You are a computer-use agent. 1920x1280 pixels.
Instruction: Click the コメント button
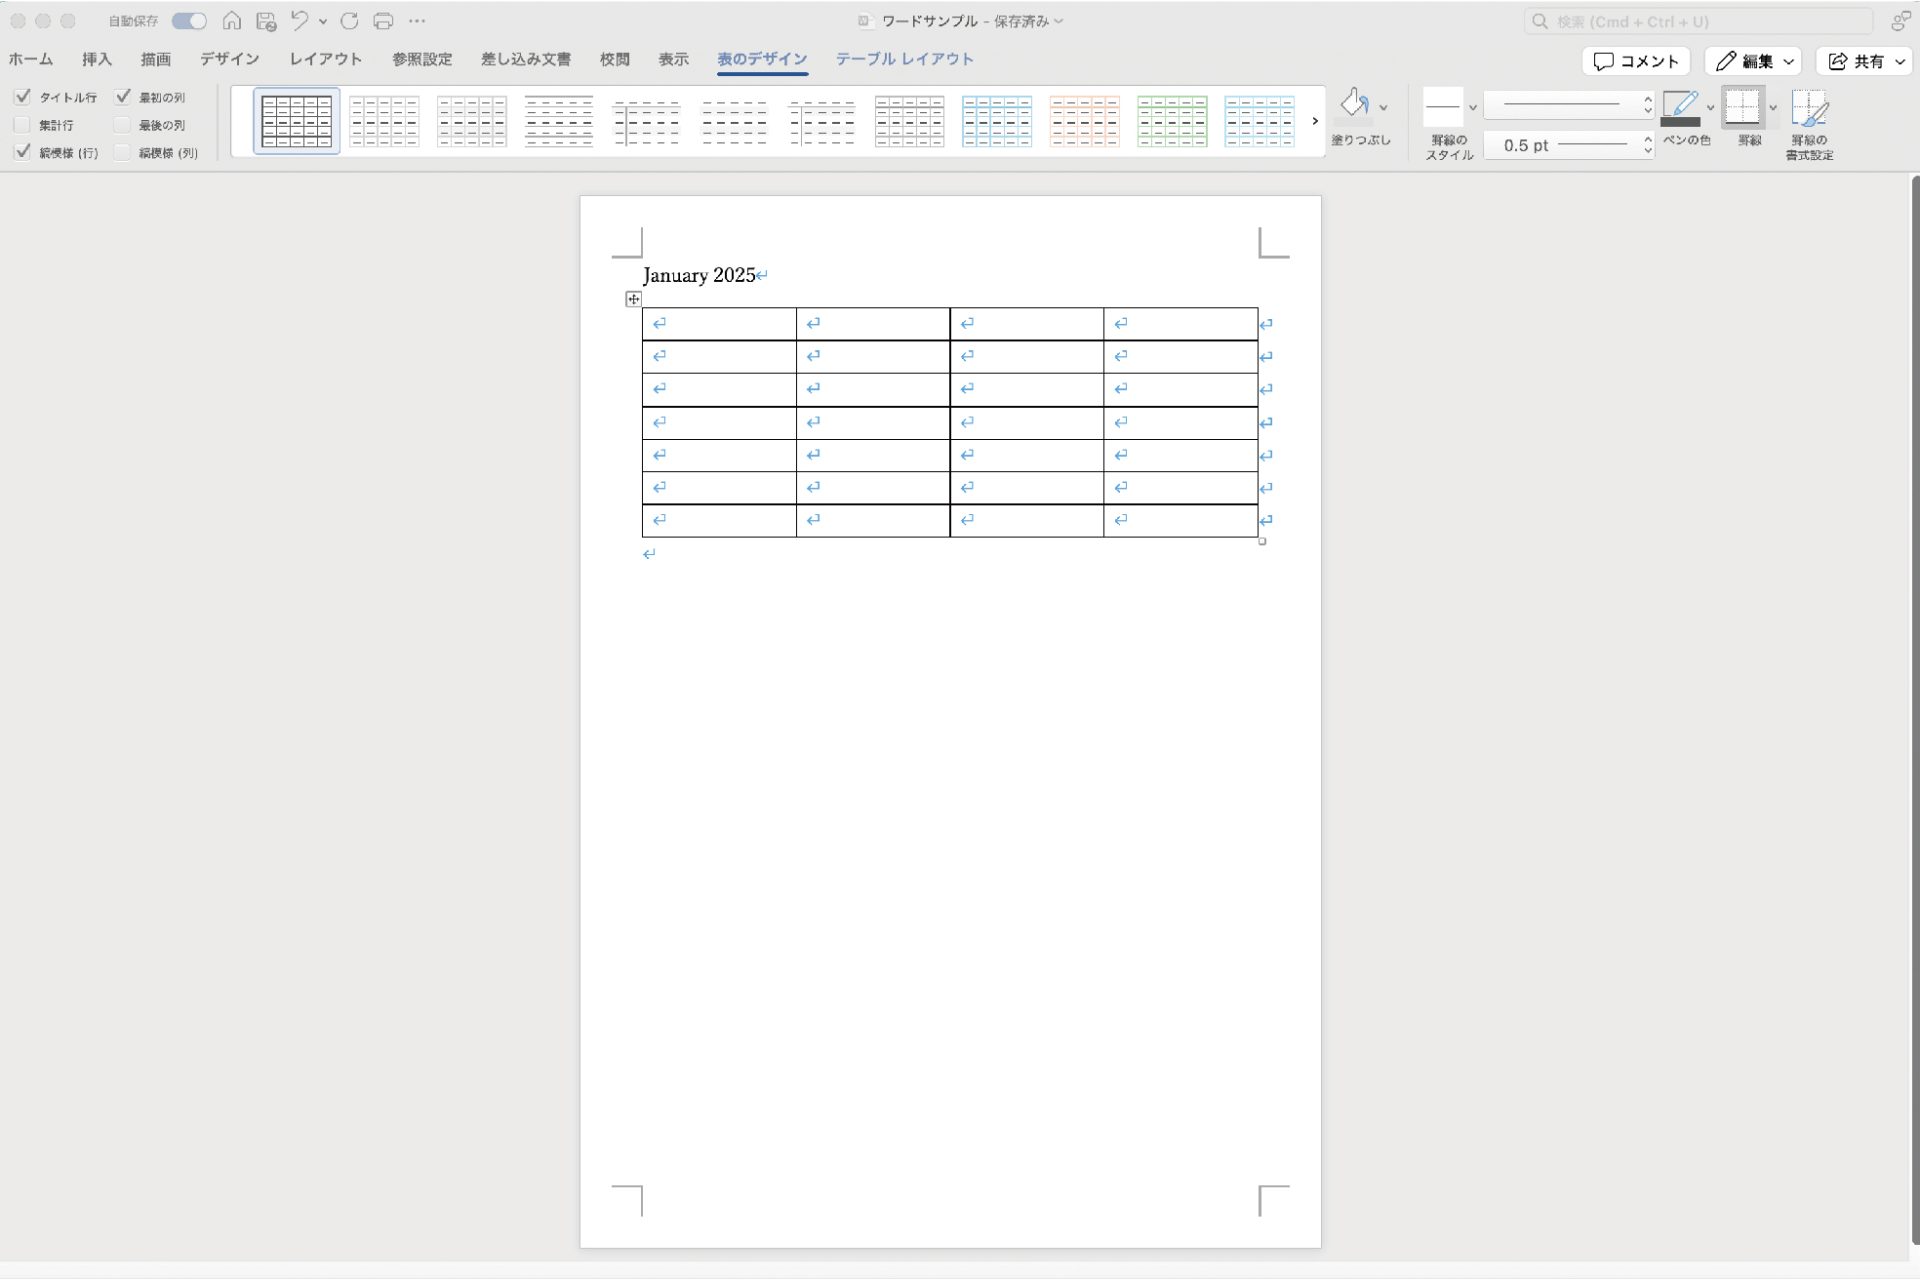click(1636, 61)
